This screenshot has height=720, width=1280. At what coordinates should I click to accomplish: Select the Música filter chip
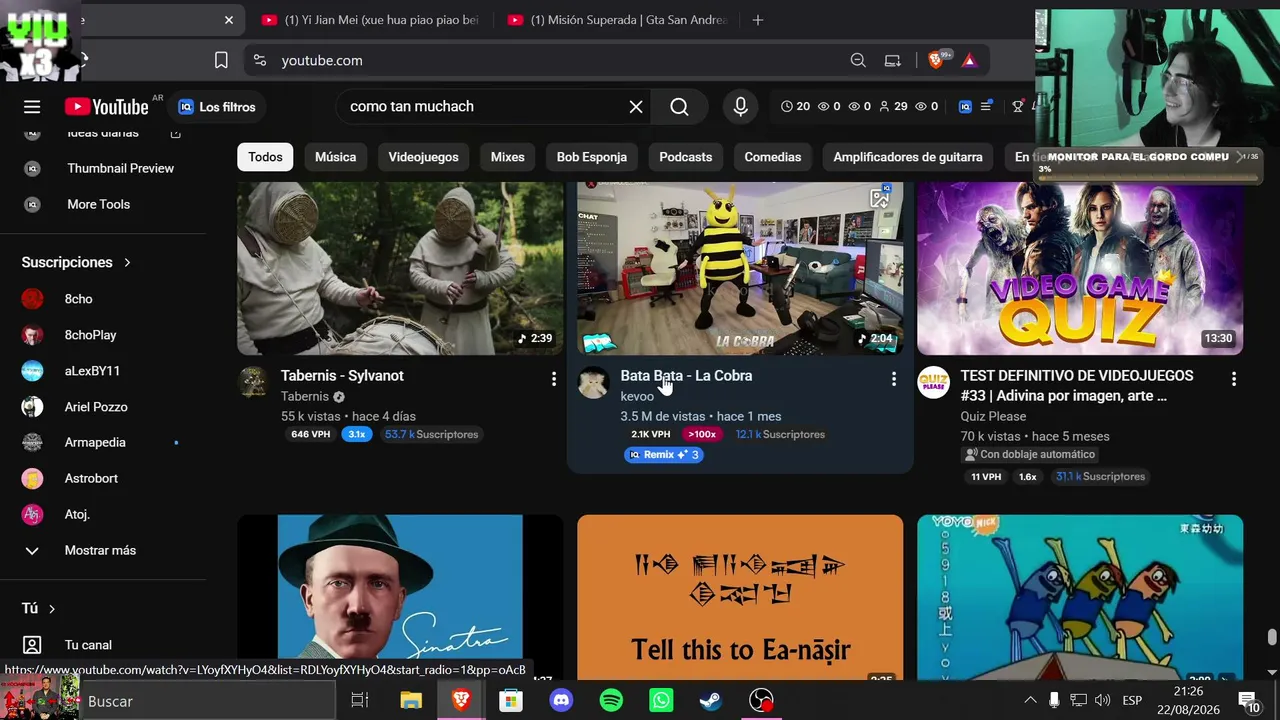pyautogui.click(x=335, y=157)
